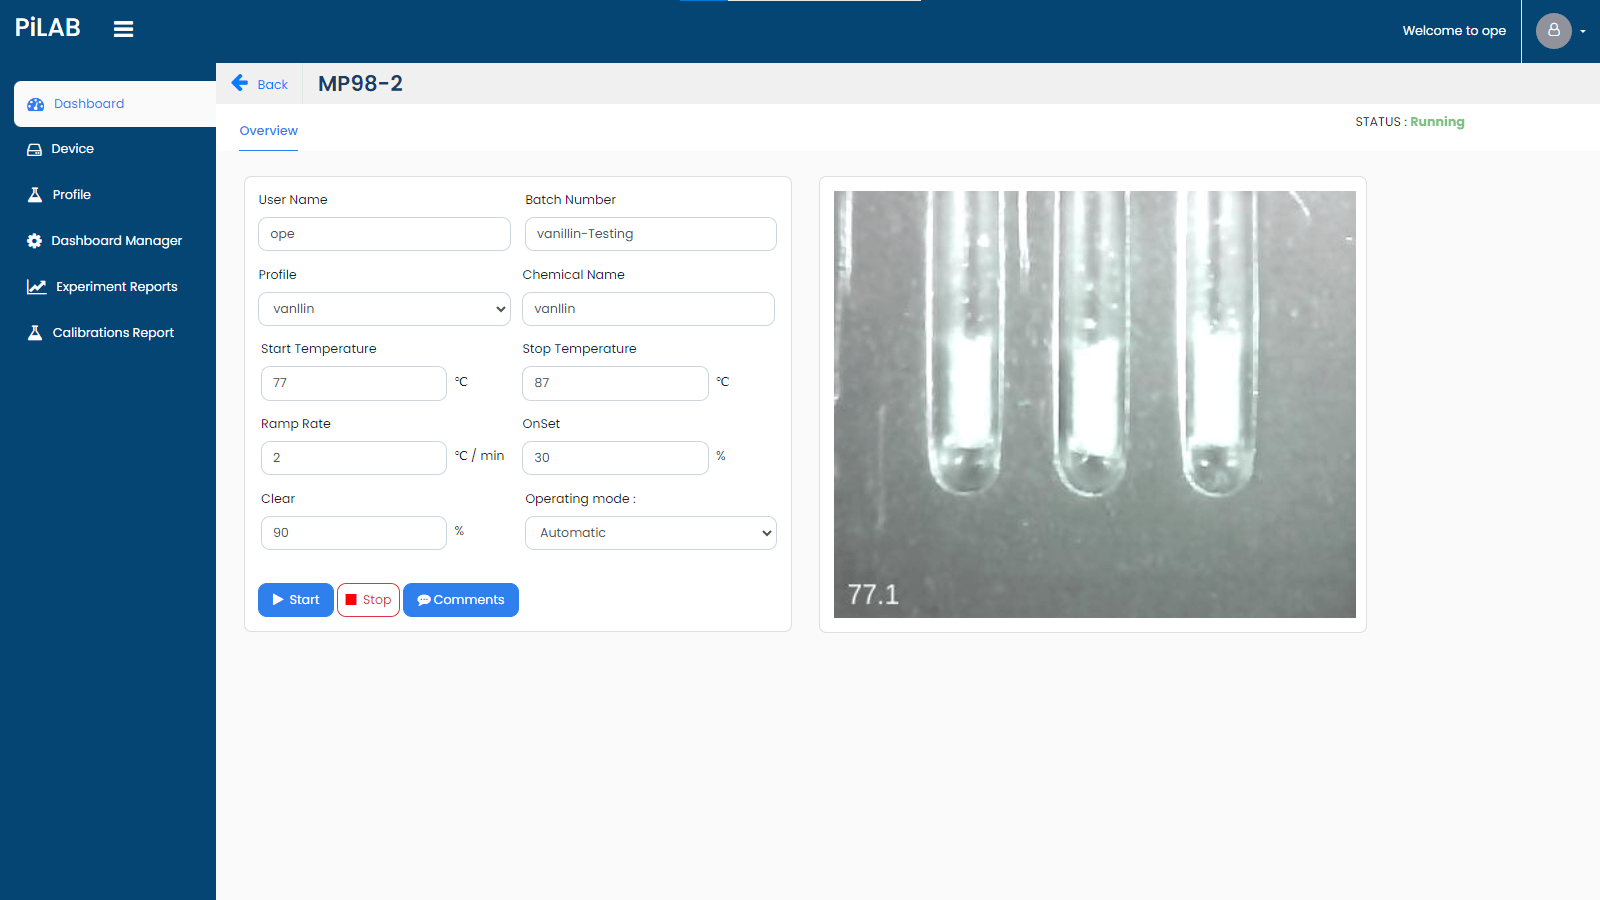The width and height of the screenshot is (1600, 900).
Task: Click the user avatar icon
Action: click(x=1553, y=31)
